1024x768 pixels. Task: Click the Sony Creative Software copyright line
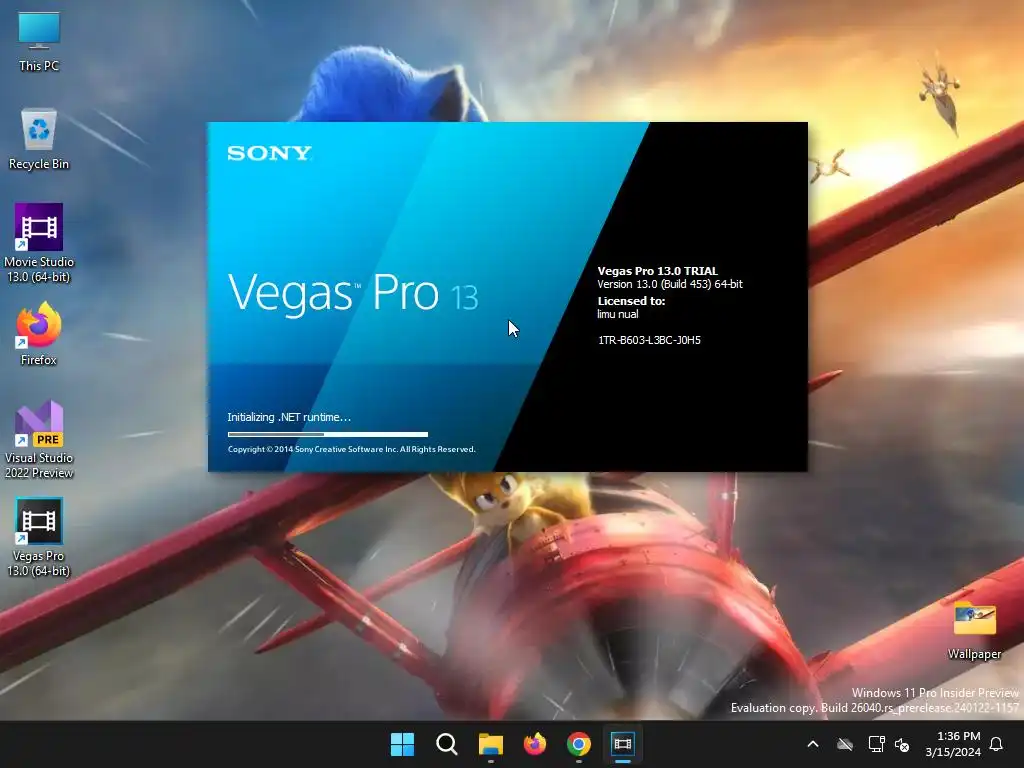tap(351, 449)
